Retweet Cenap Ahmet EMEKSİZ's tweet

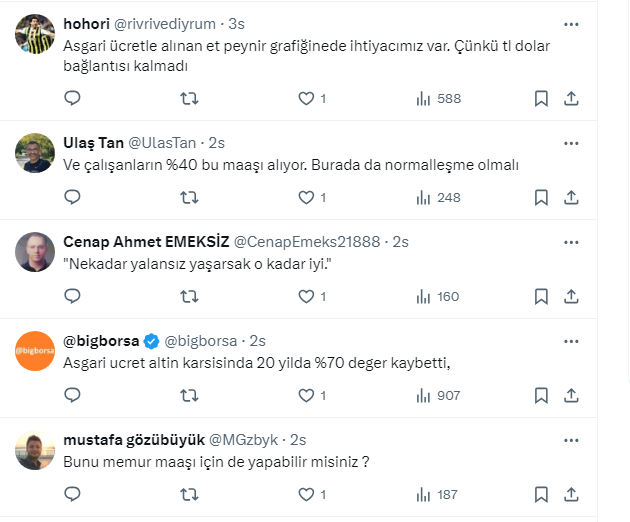(x=188, y=296)
